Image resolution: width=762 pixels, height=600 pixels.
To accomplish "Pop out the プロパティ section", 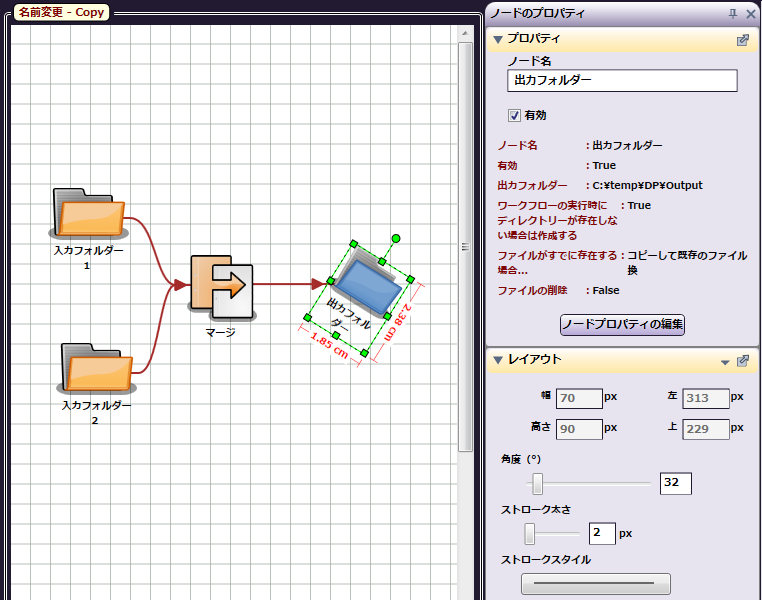I will pyautogui.click(x=743, y=40).
